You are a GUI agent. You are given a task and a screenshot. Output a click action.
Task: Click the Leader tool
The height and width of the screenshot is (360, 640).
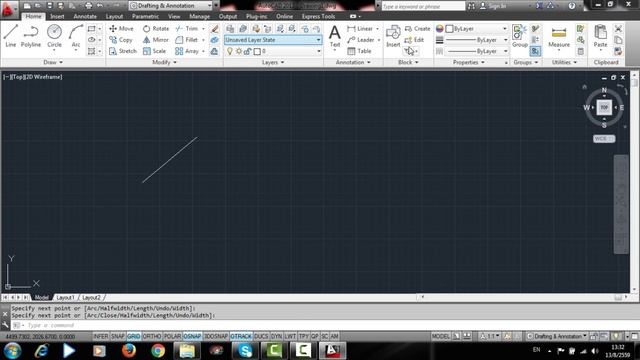361,40
